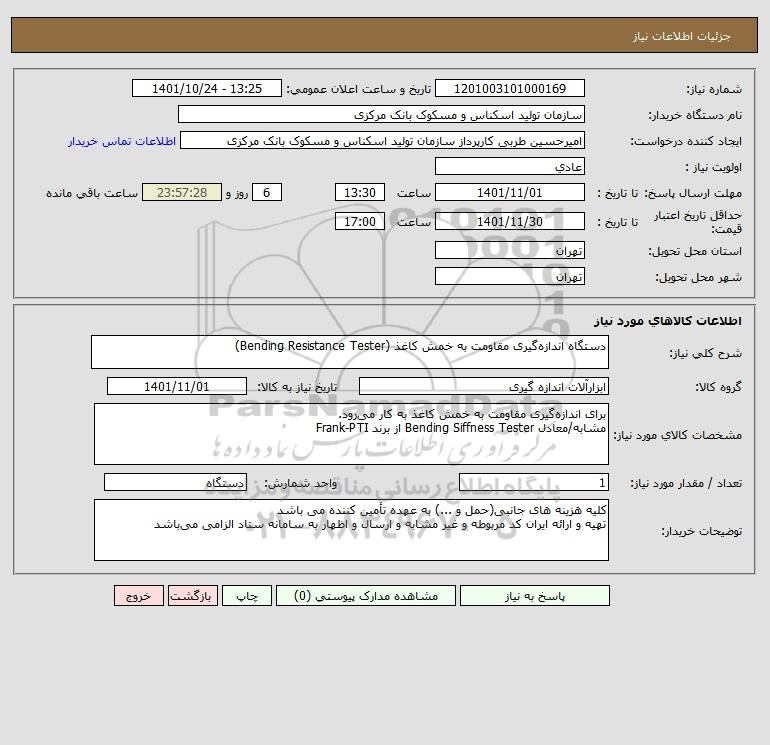The width and height of the screenshot is (770, 745).
Task: Click the countdown timer 23:57:28
Action: point(182,193)
